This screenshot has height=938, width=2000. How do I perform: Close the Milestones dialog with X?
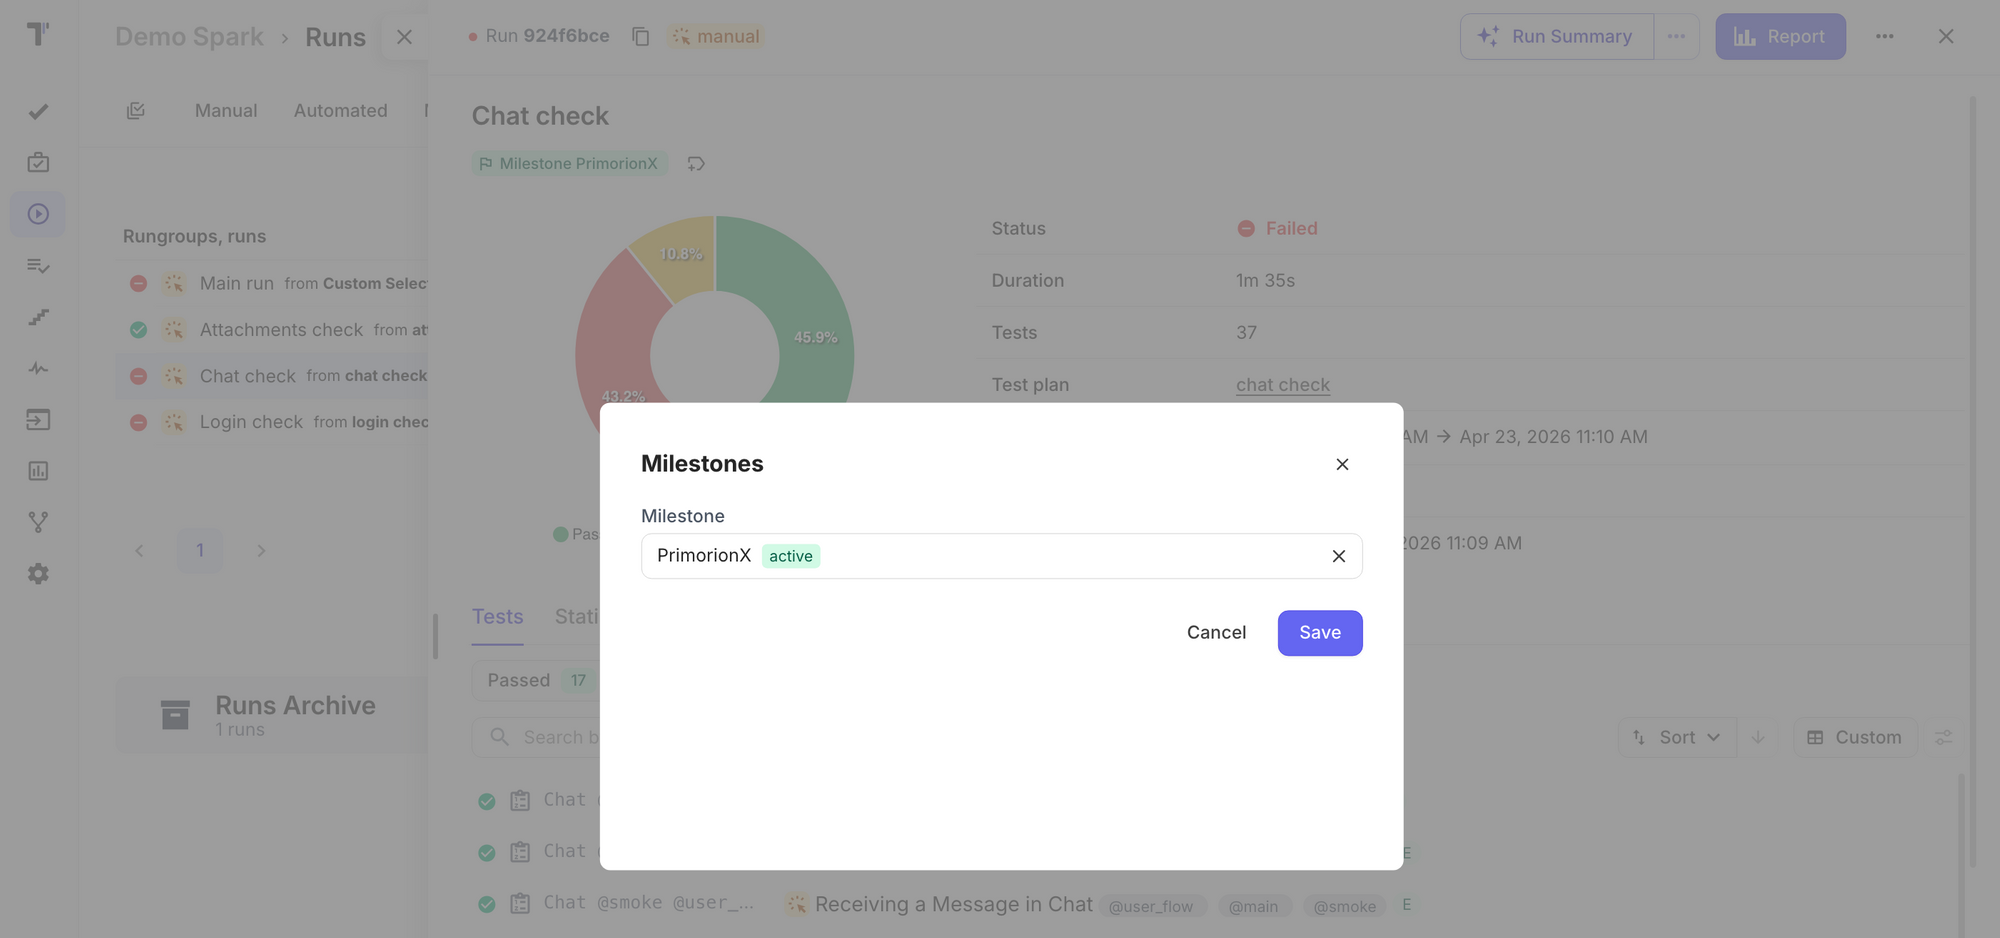click(1342, 464)
